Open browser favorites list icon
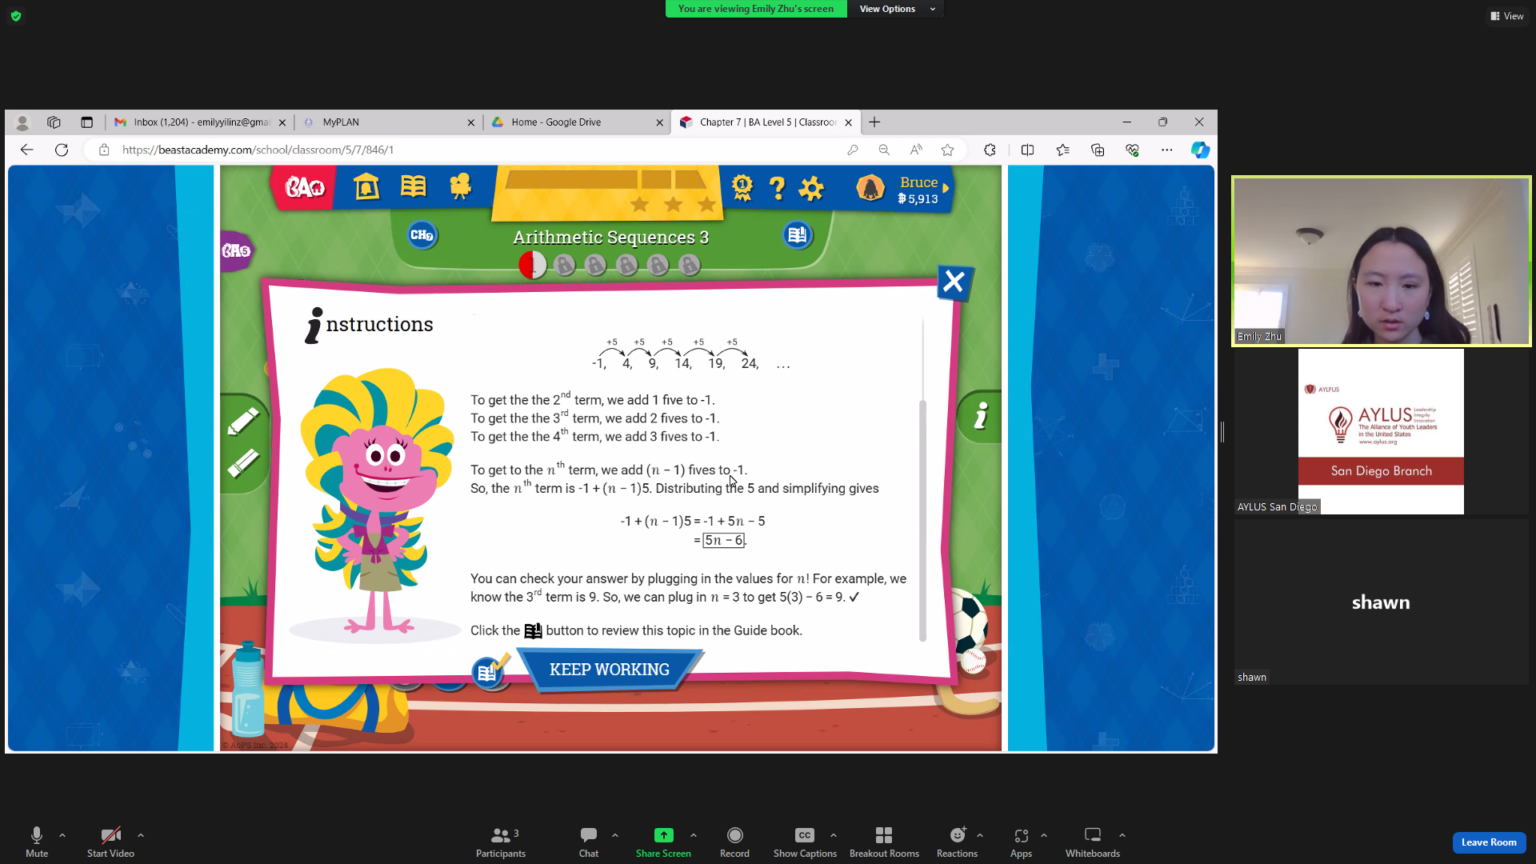This screenshot has width=1536, height=864. (1062, 150)
